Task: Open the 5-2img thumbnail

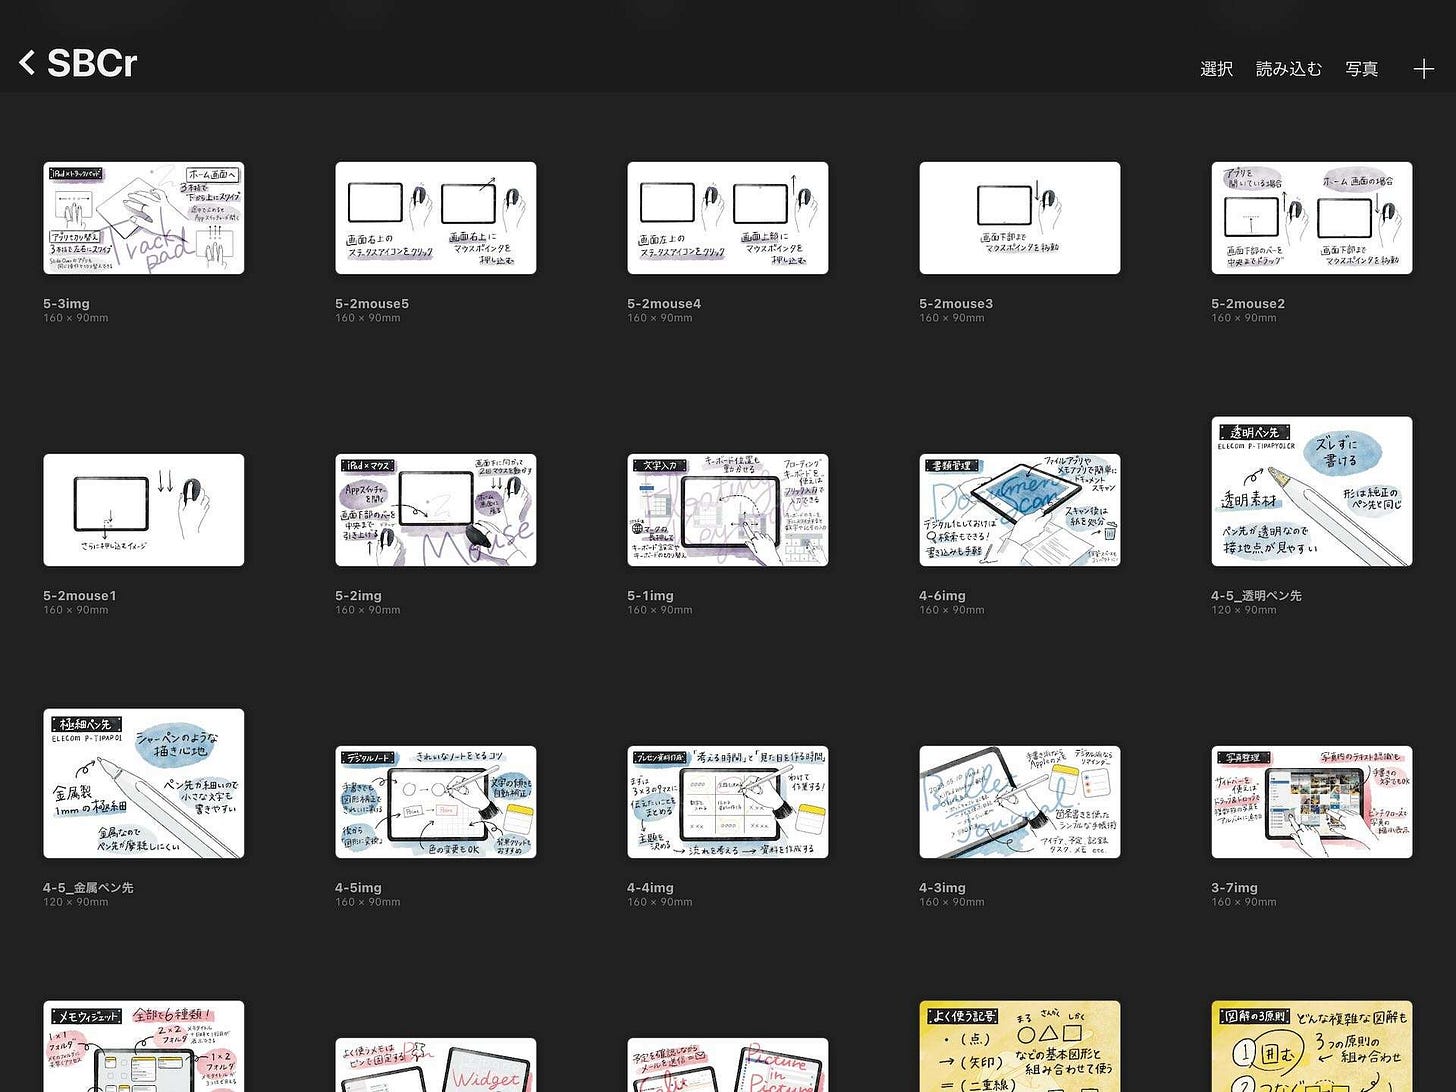Action: (436, 510)
